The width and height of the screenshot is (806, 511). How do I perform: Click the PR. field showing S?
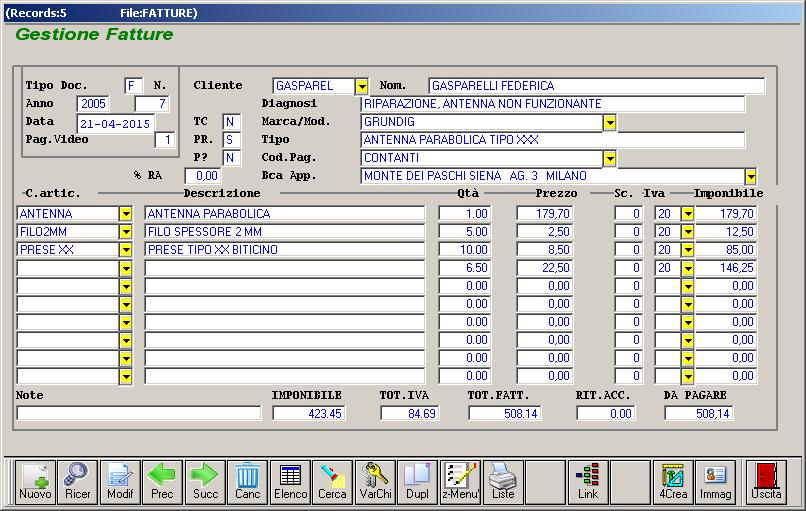(x=231, y=140)
